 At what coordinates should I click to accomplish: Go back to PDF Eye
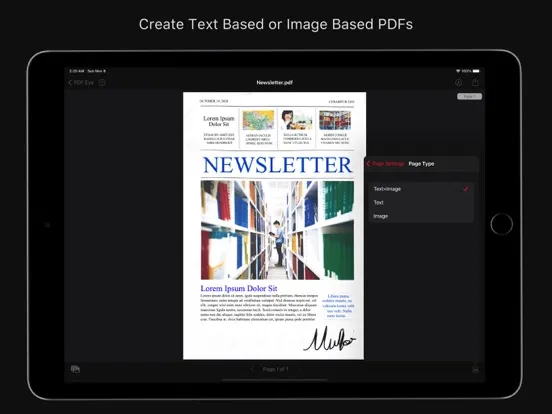[x=81, y=83]
